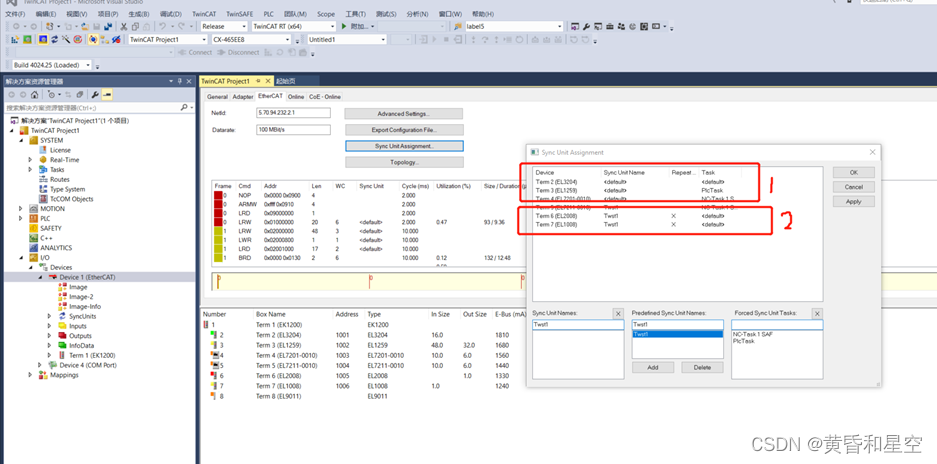Toggle Repeat mark for Term 6 (EL2008)

pos(674,216)
